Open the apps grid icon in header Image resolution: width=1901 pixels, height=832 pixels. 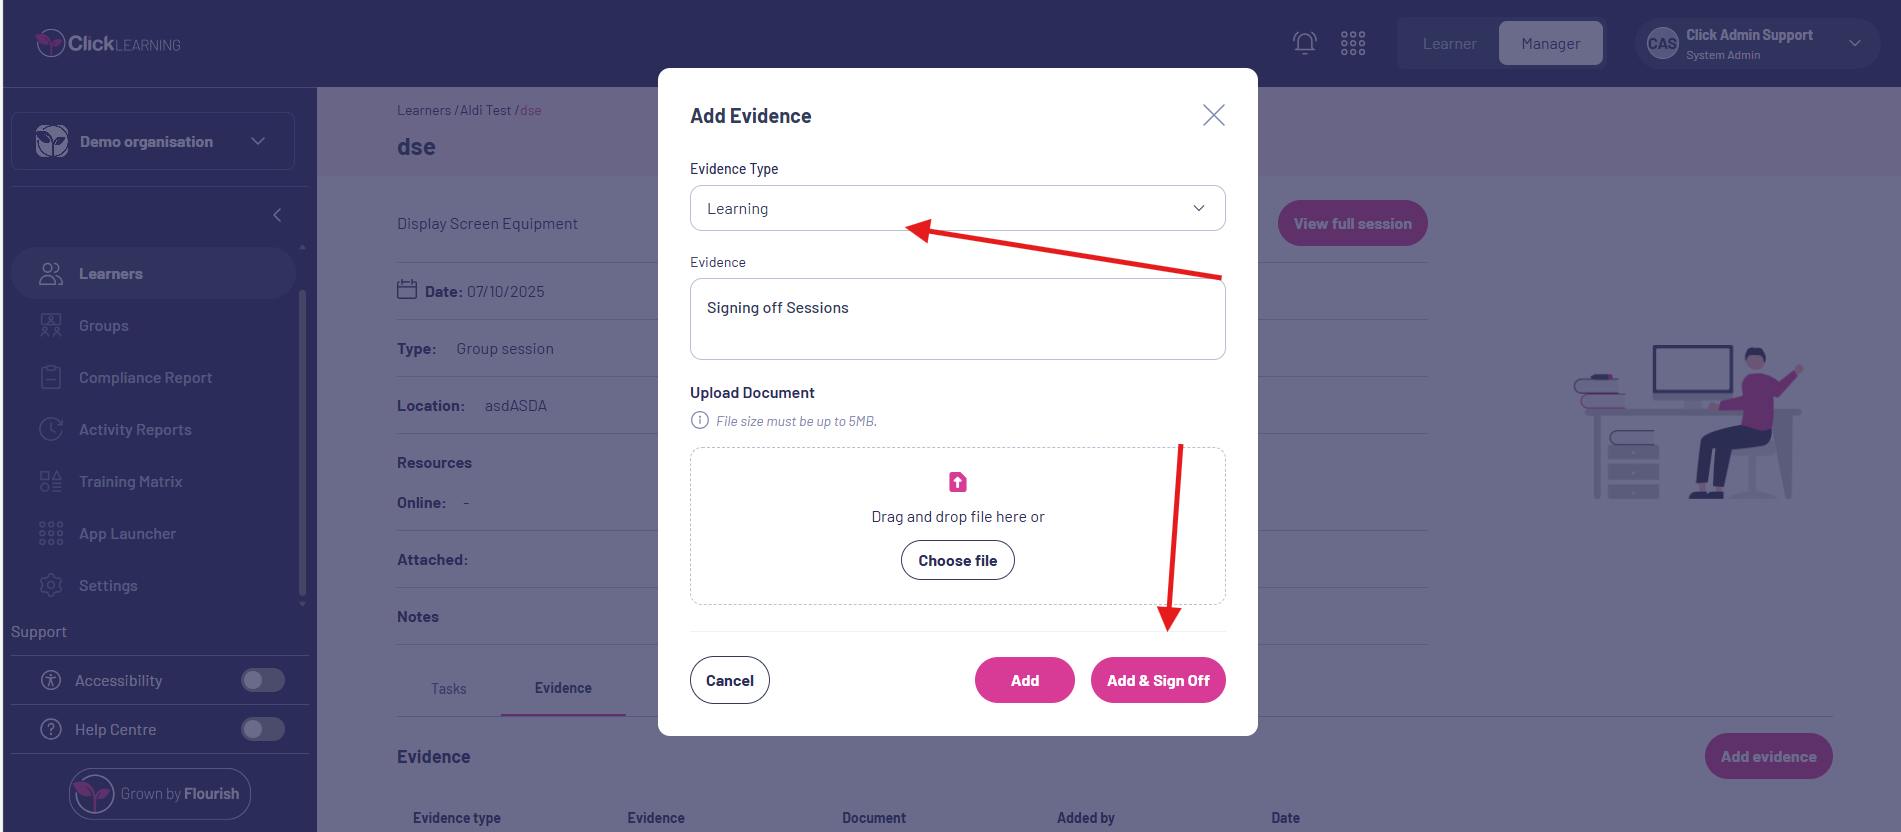[1353, 43]
